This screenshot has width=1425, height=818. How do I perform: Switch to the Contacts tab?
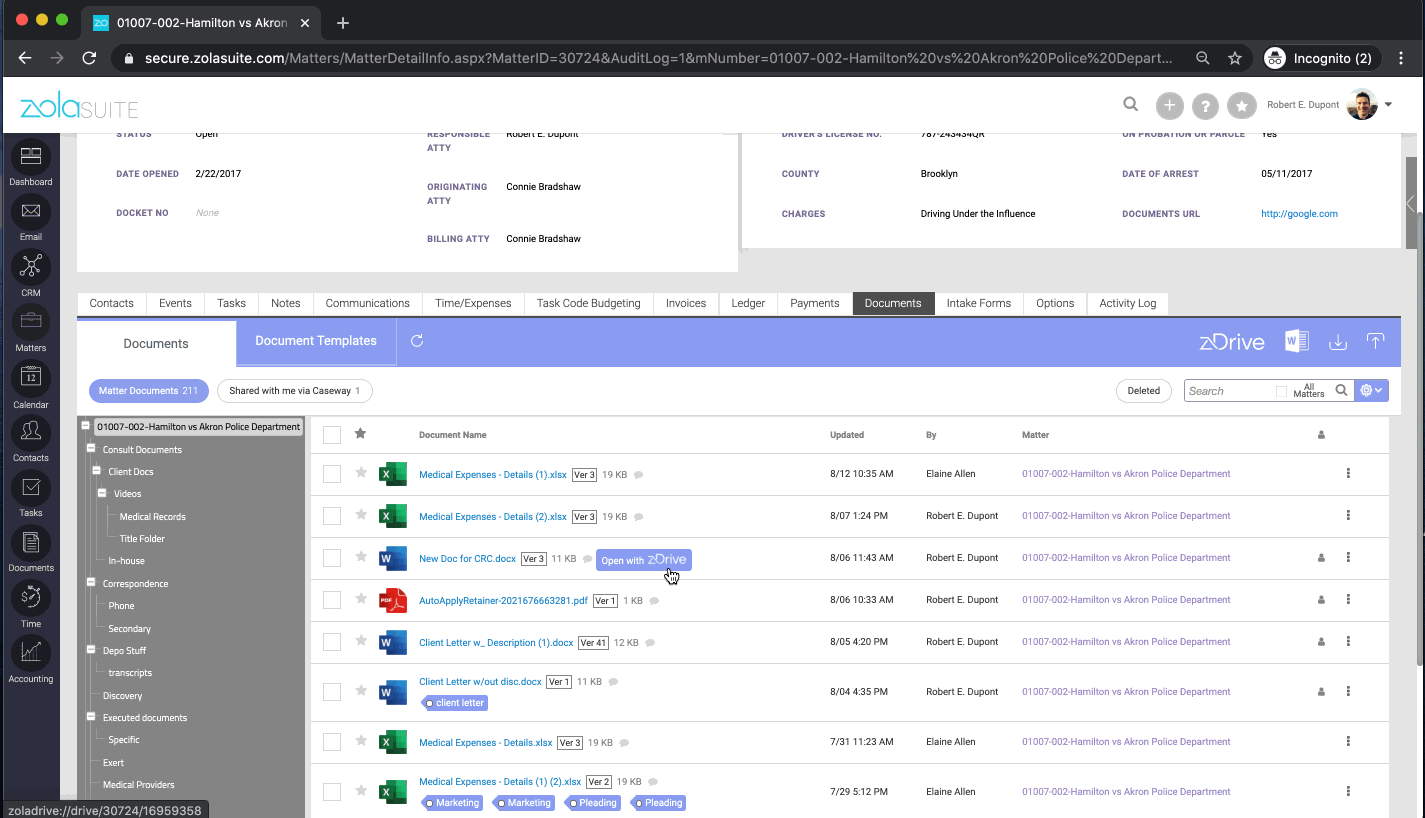(112, 303)
